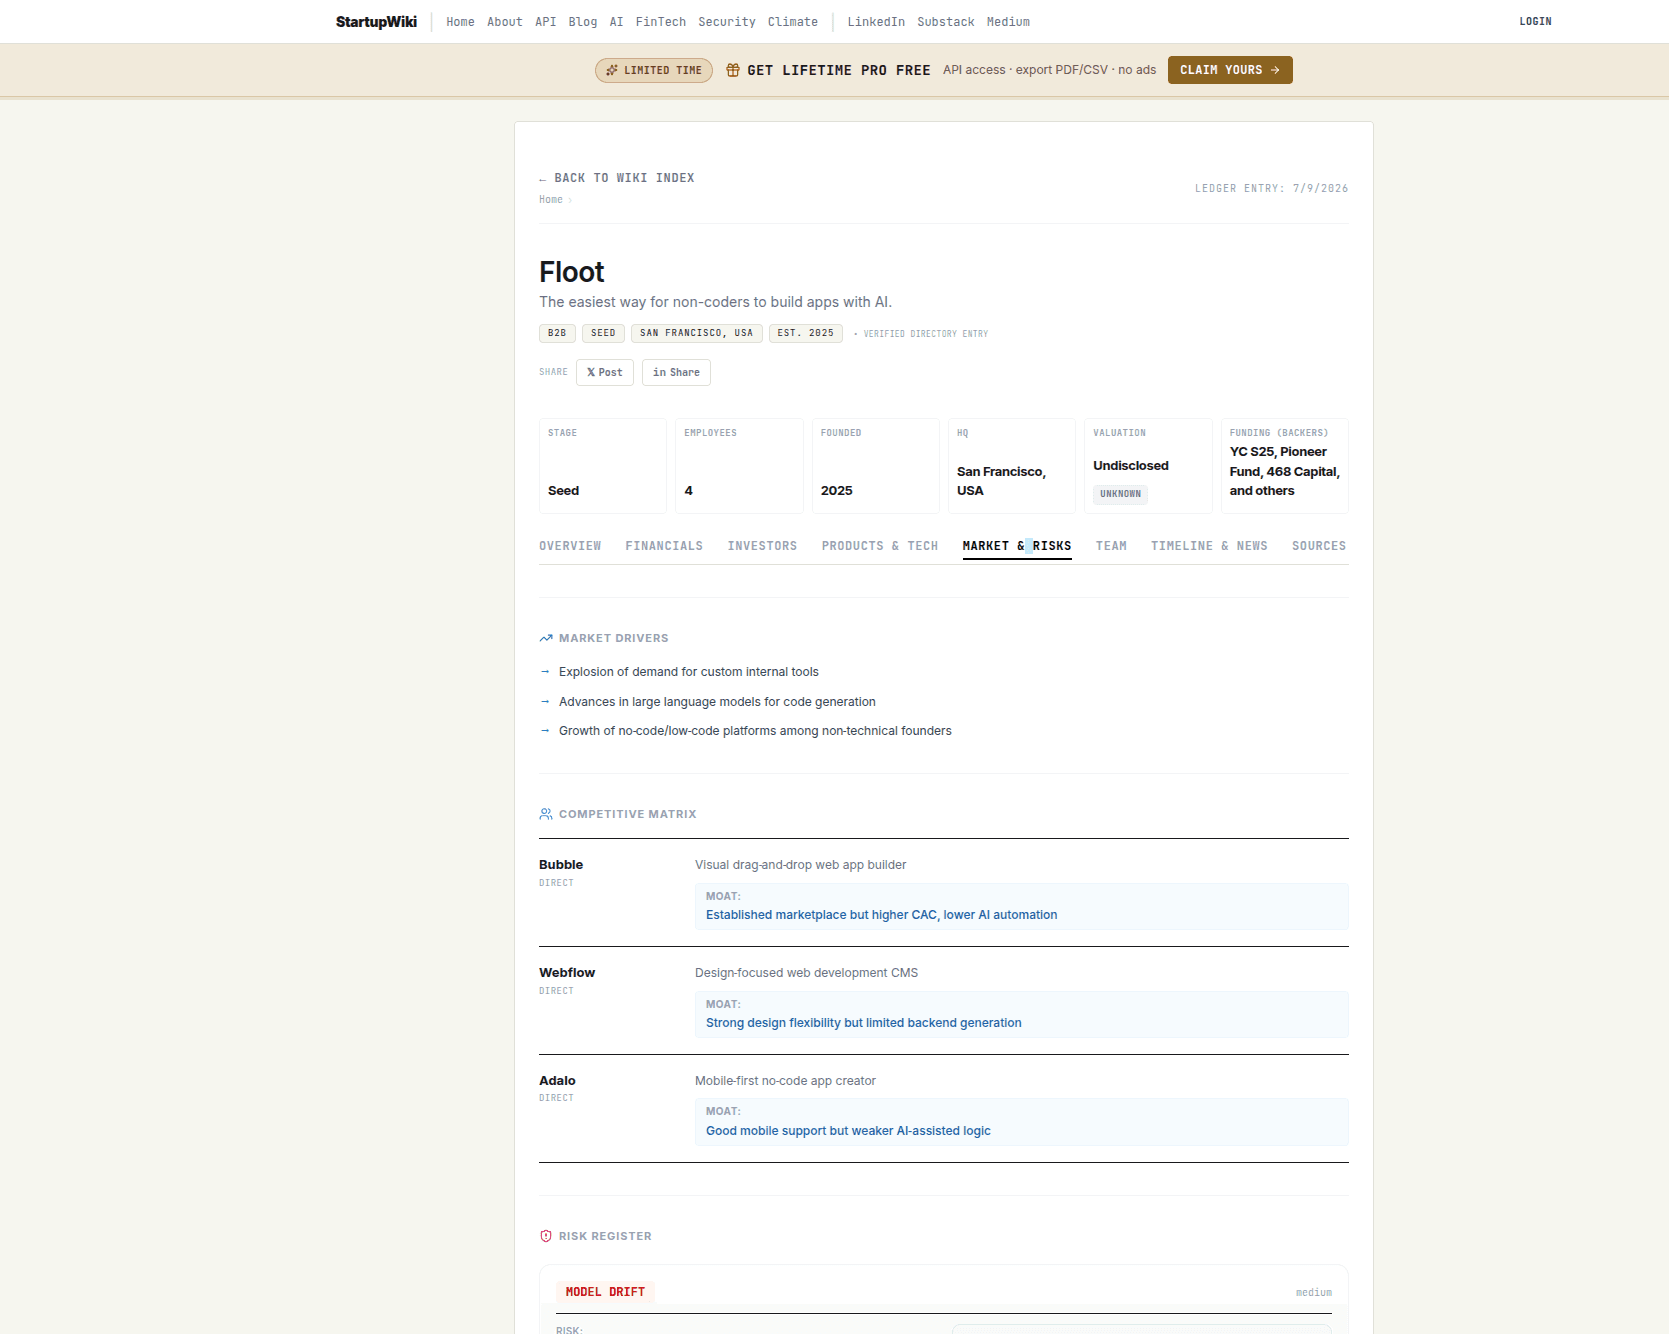Switch to the OVERVIEW tab
The image size is (1669, 1334).
[570, 546]
